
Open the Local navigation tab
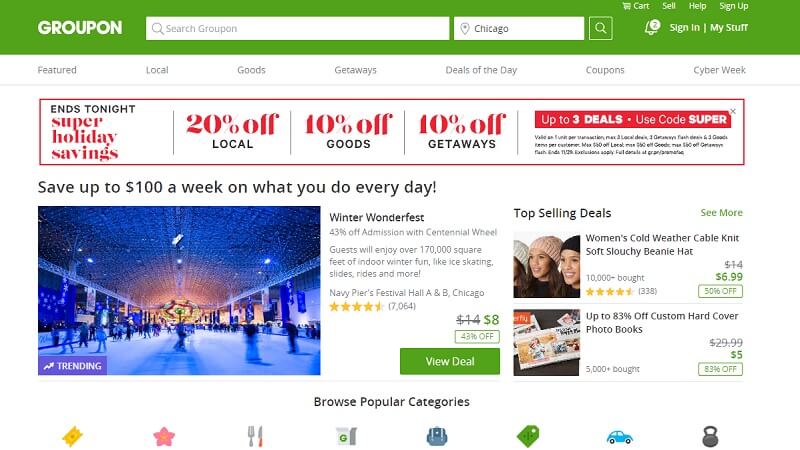[x=157, y=70]
